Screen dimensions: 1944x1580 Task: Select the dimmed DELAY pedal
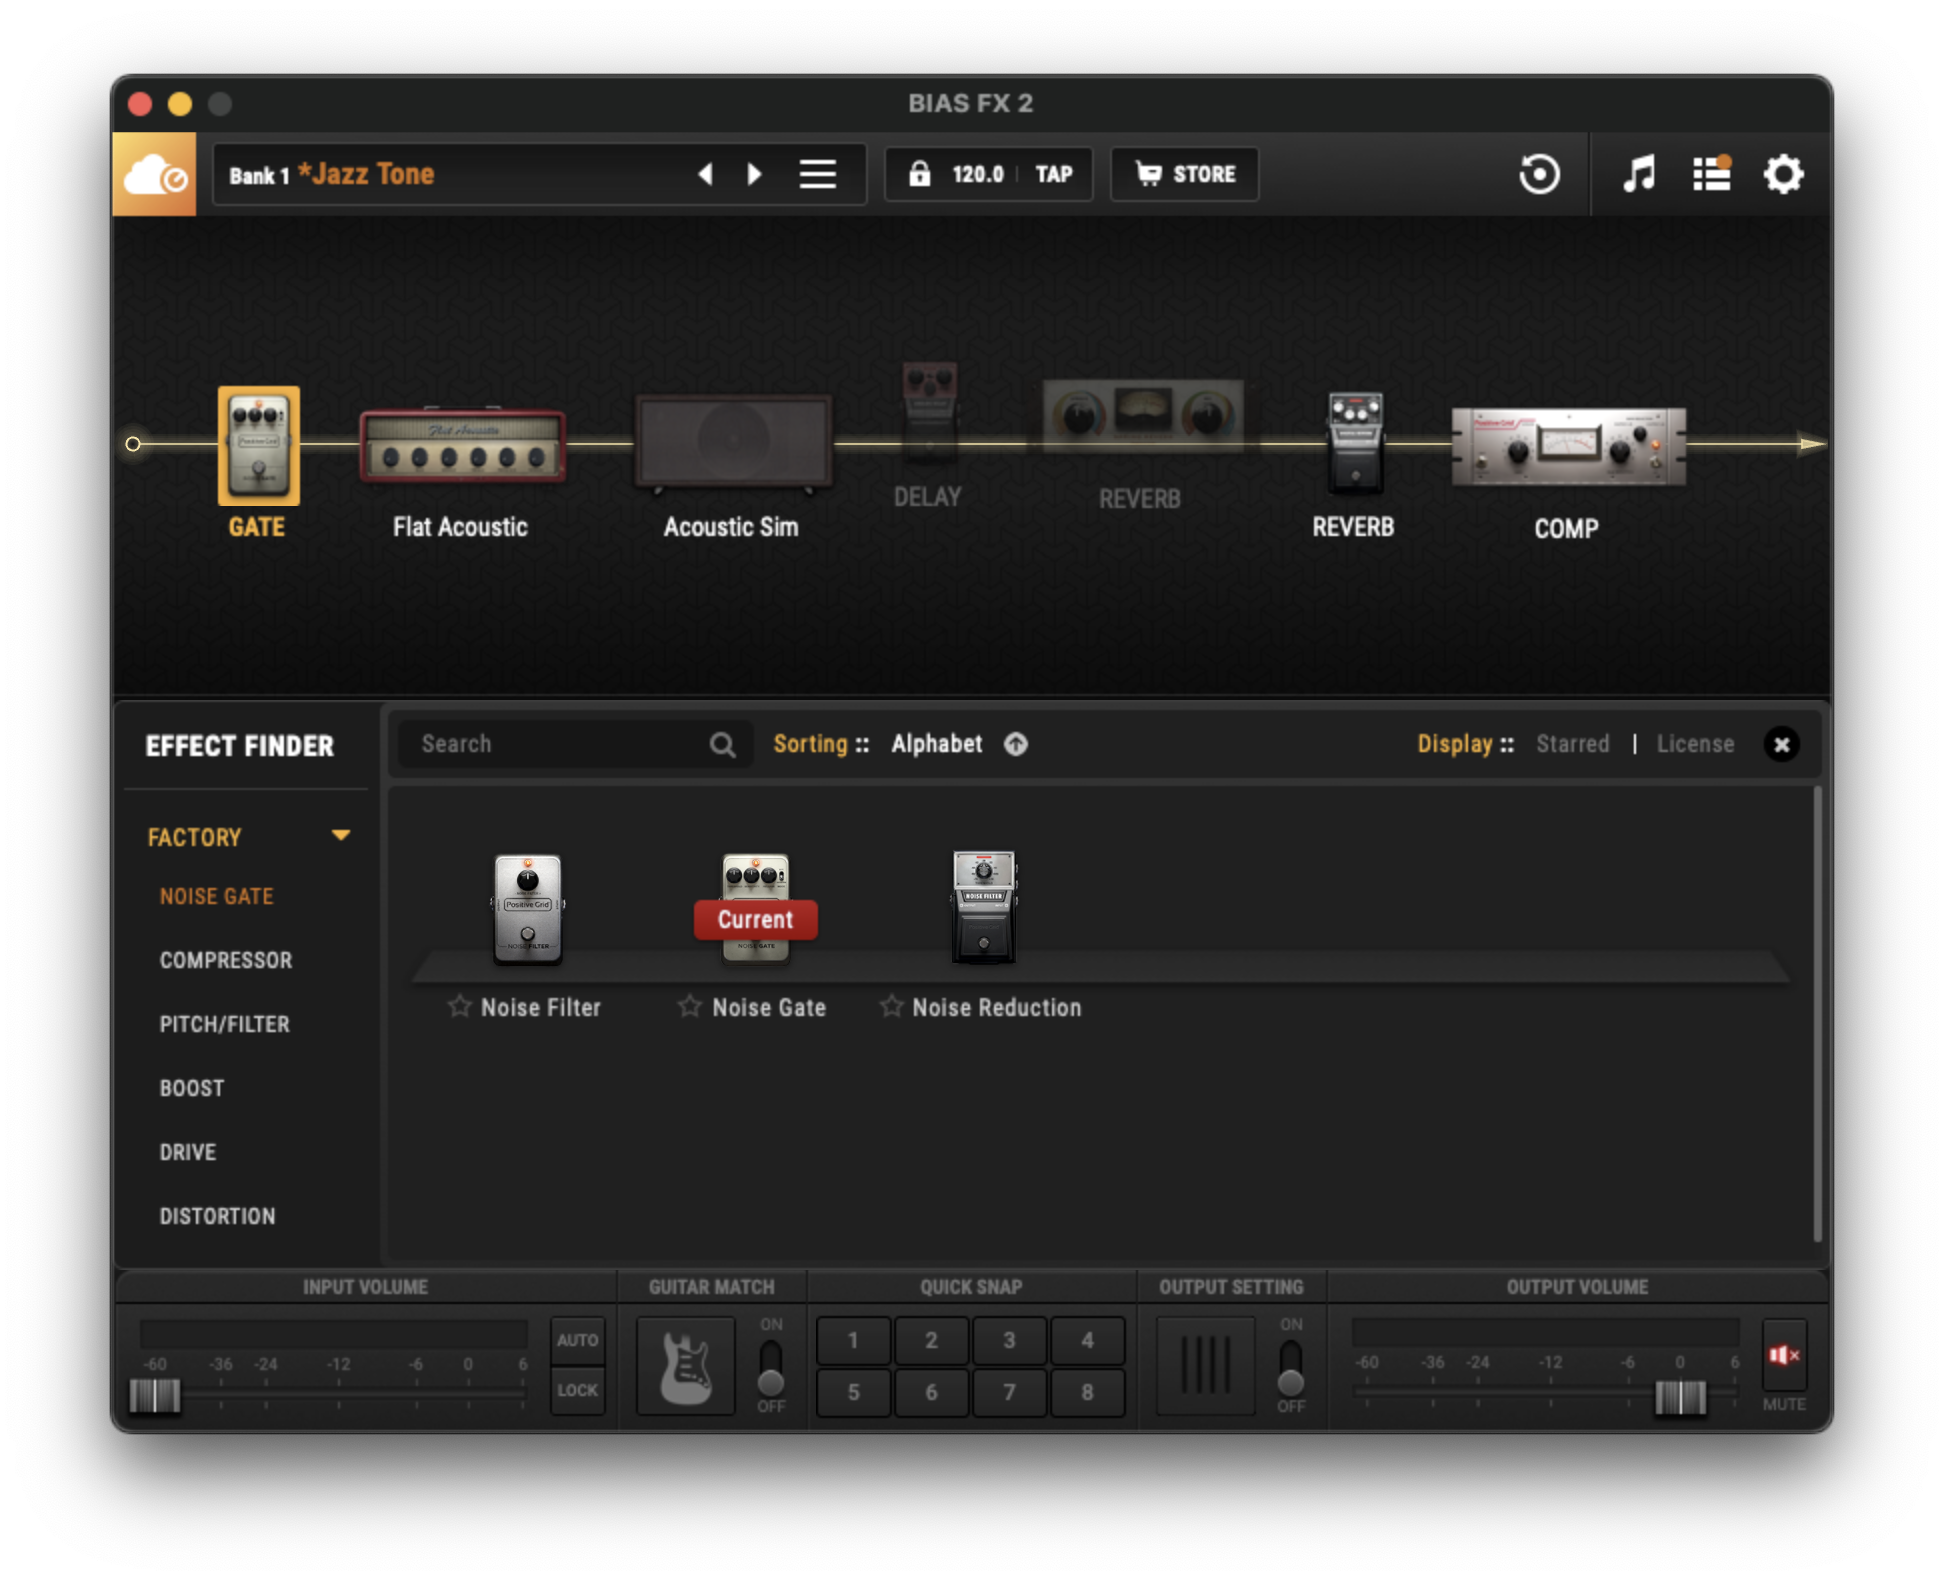click(x=929, y=413)
